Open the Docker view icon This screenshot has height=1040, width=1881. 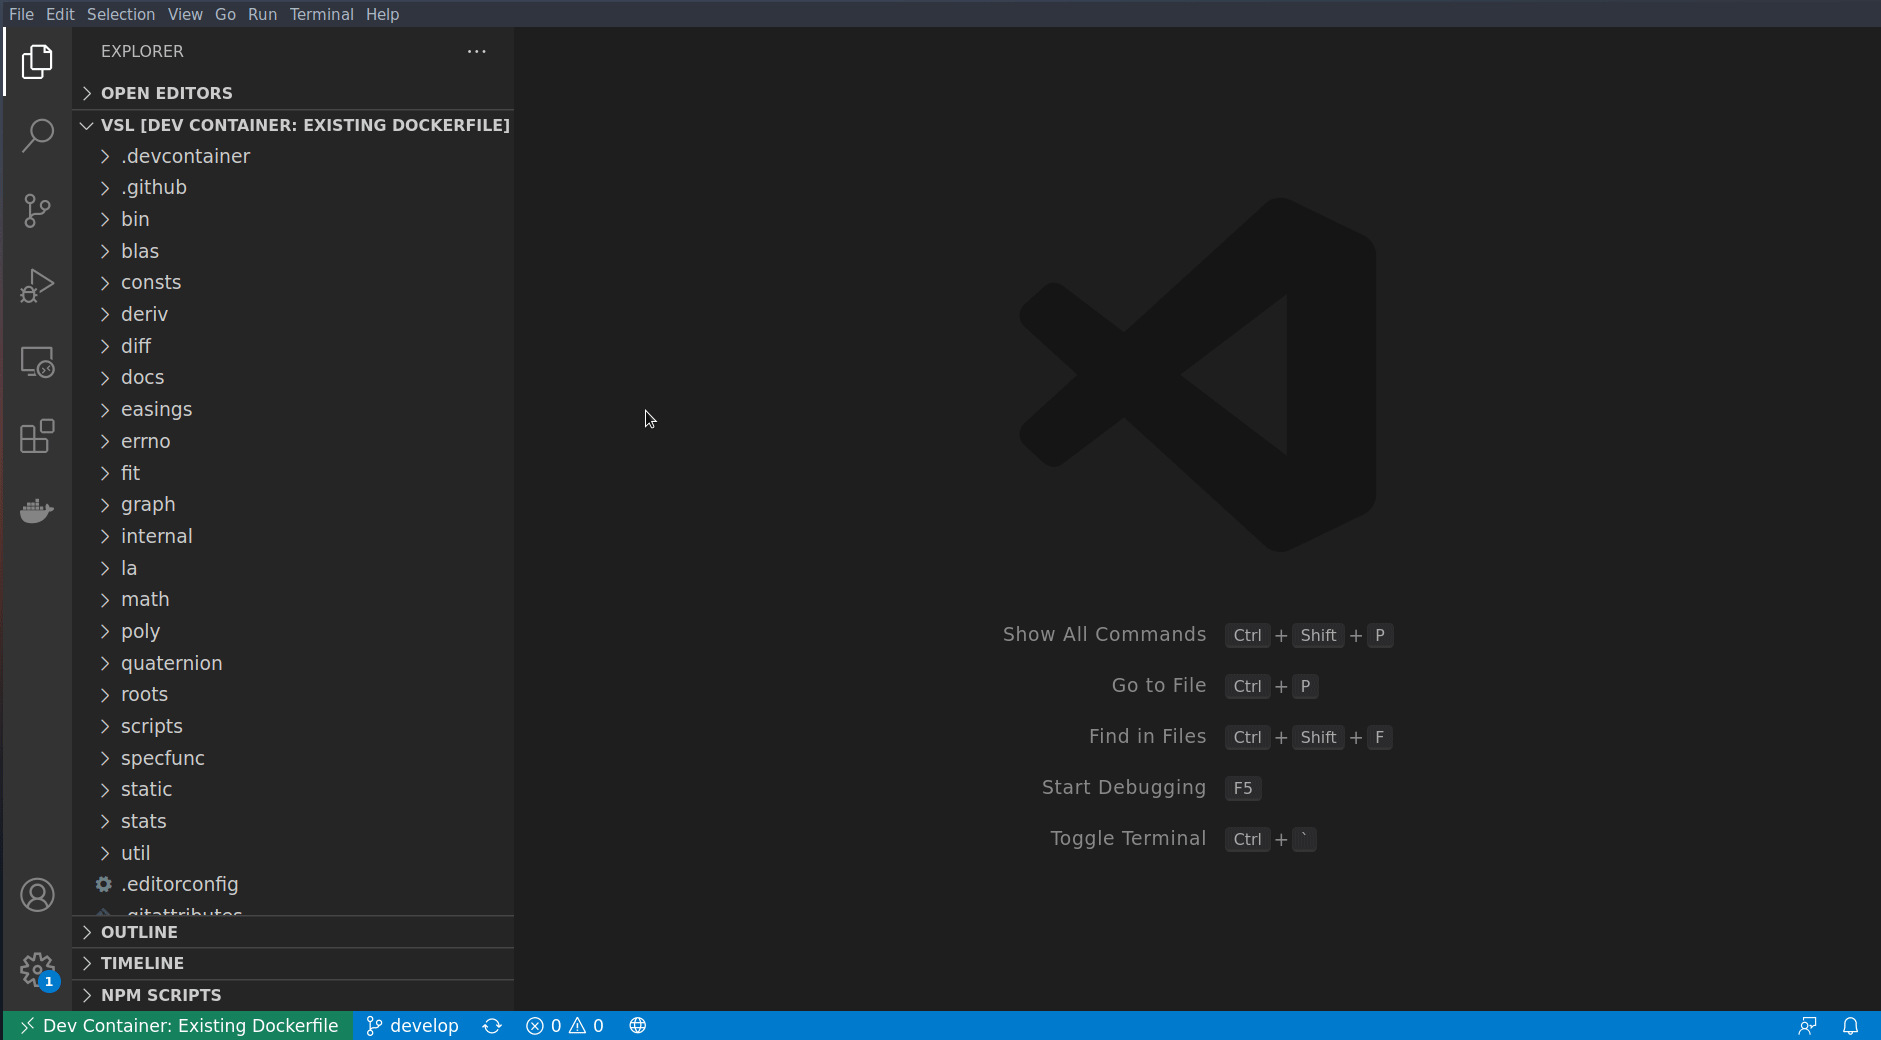[x=37, y=511]
